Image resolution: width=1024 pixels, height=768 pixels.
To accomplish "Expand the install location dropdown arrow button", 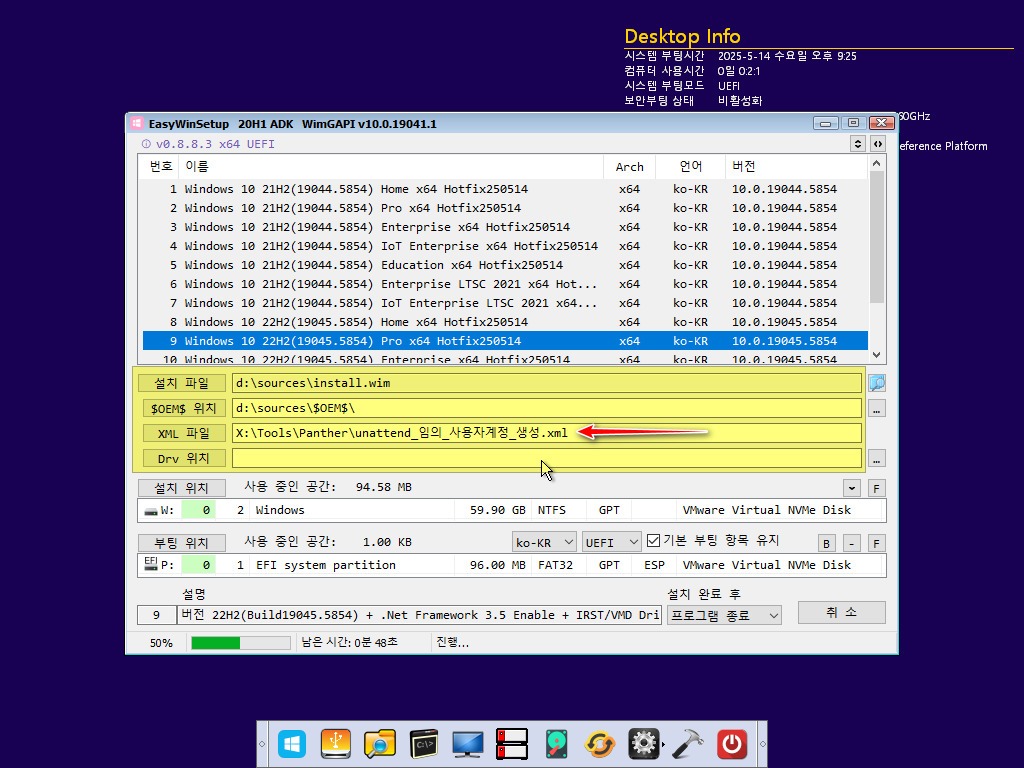I will click(x=852, y=488).
